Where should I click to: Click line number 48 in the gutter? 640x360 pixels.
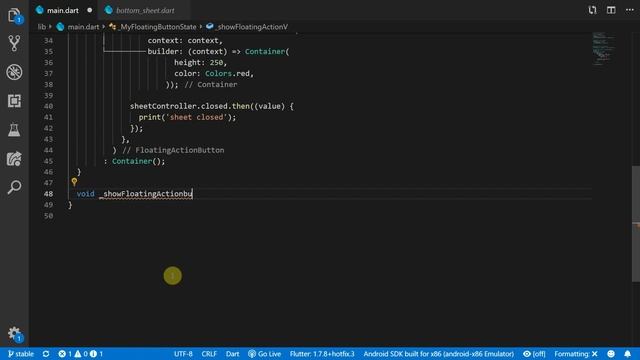pos(48,194)
